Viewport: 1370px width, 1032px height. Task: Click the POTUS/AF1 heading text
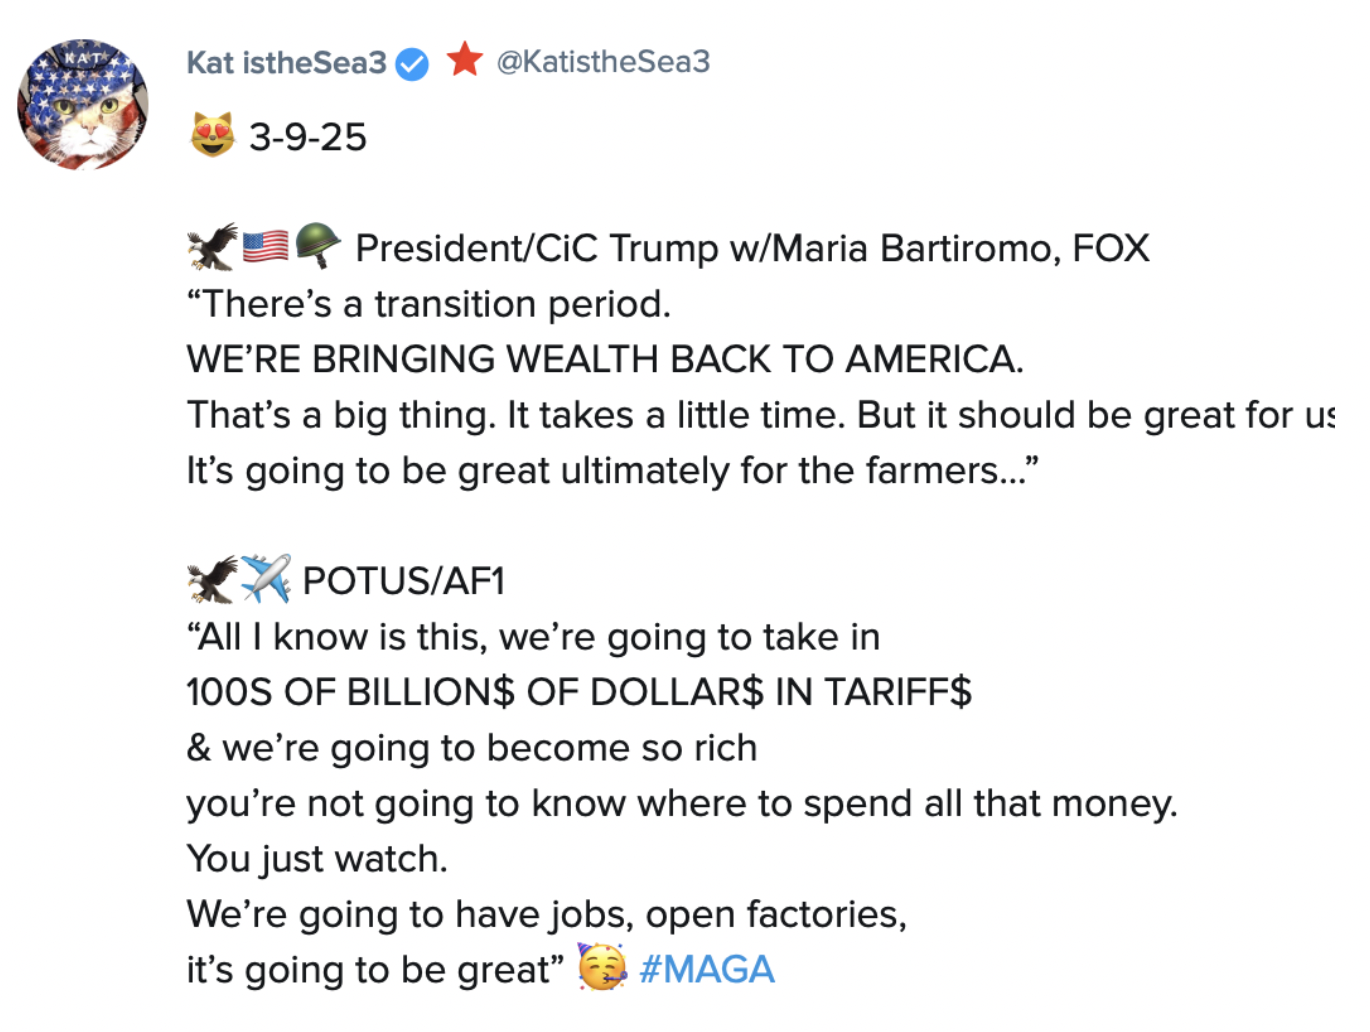pyautogui.click(x=404, y=581)
